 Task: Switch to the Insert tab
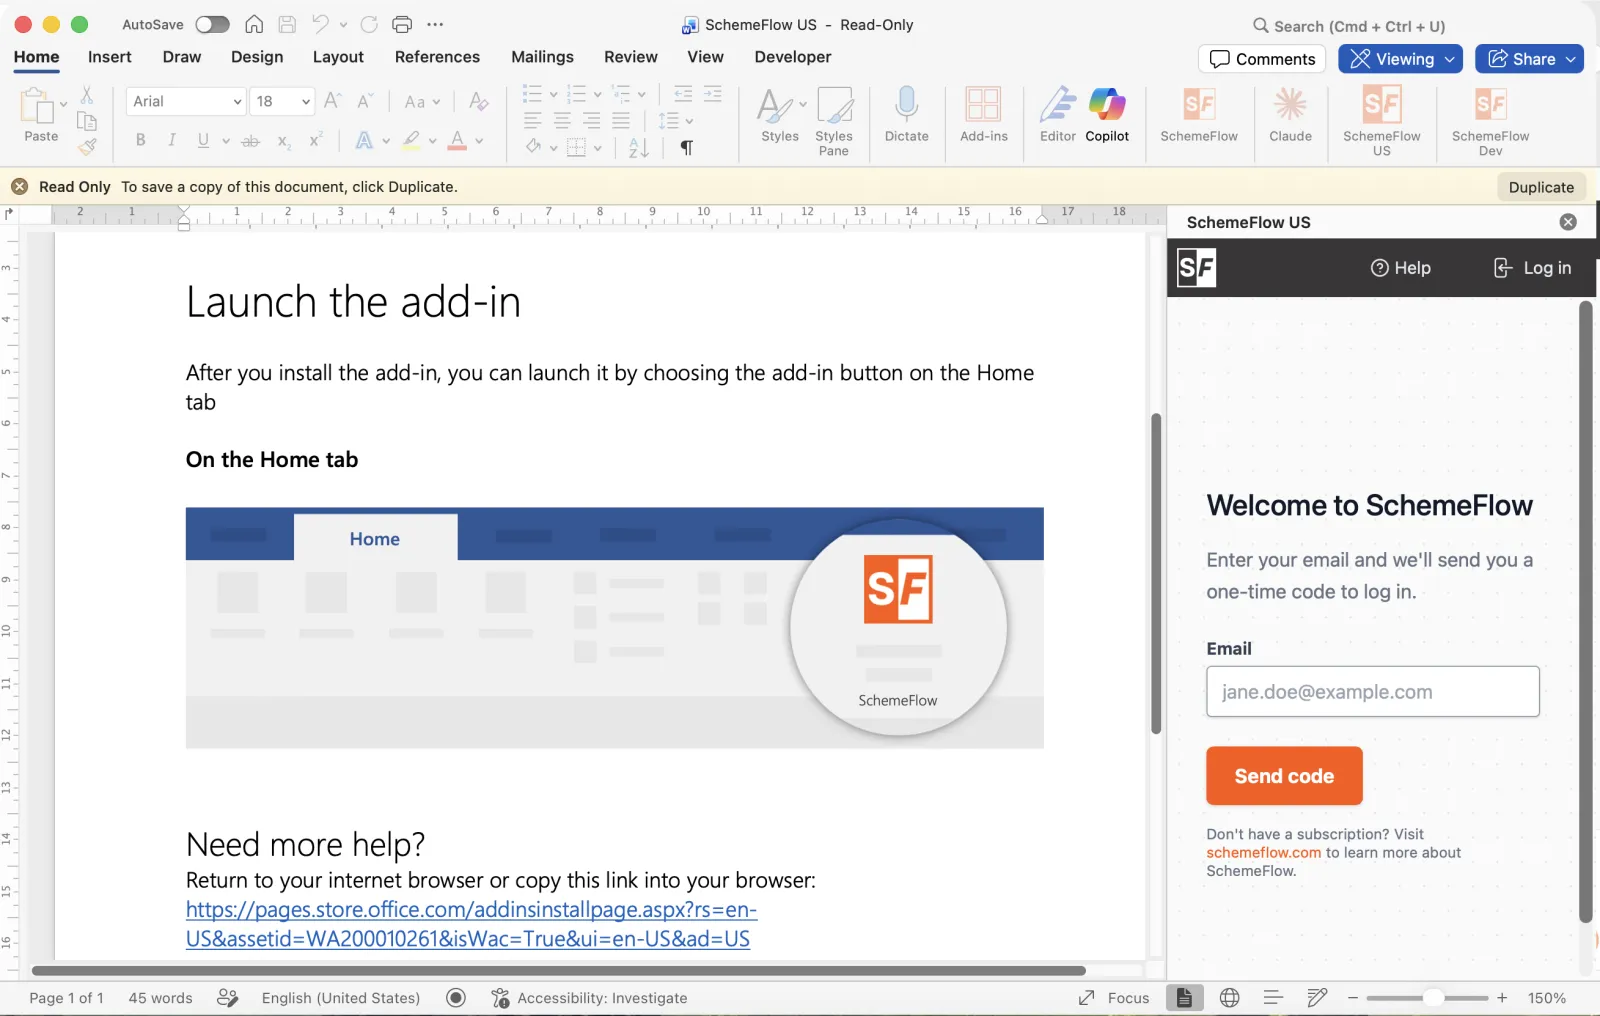pyautogui.click(x=109, y=57)
